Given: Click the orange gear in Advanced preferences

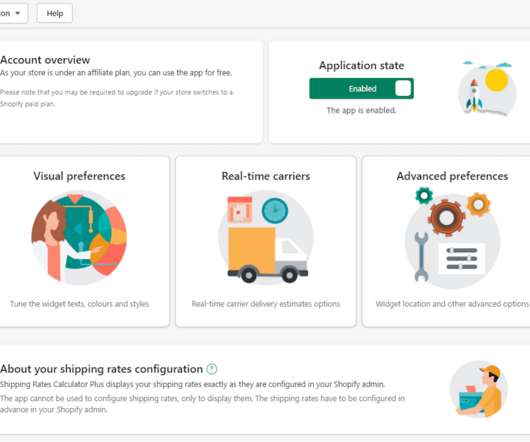Looking at the screenshot, I should tap(478, 204).
